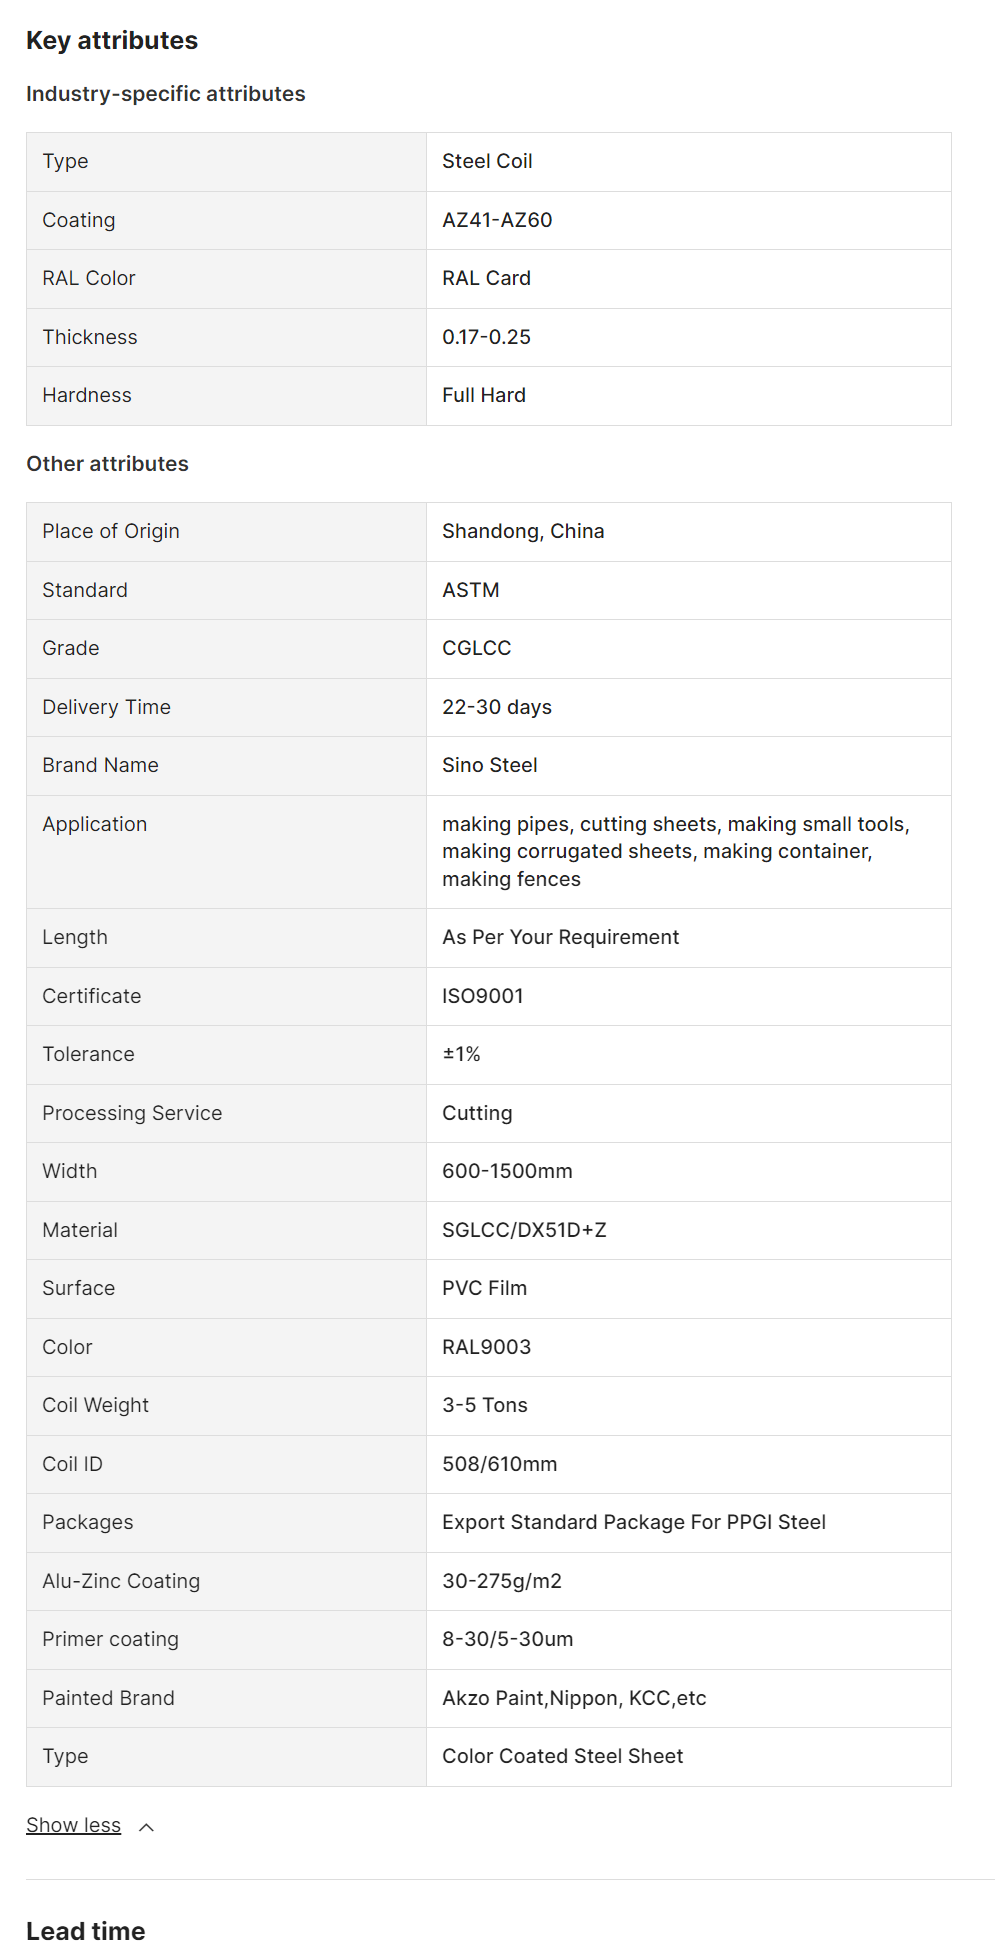Screen dimensions: 995x1950
Task: Collapse attributes using the up chevron icon
Action: pyautogui.click(x=146, y=1827)
